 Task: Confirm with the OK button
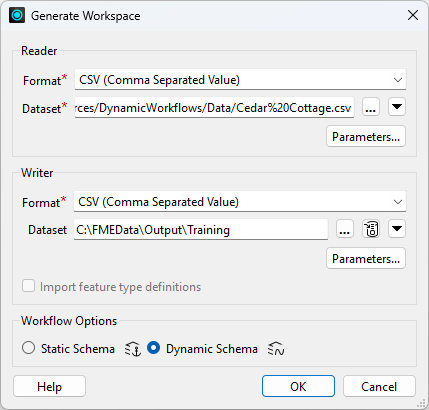[x=298, y=386]
